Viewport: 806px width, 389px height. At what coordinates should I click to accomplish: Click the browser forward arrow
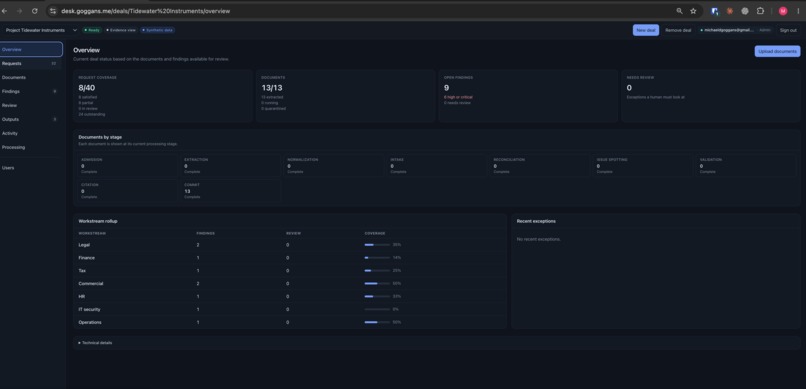20,11
